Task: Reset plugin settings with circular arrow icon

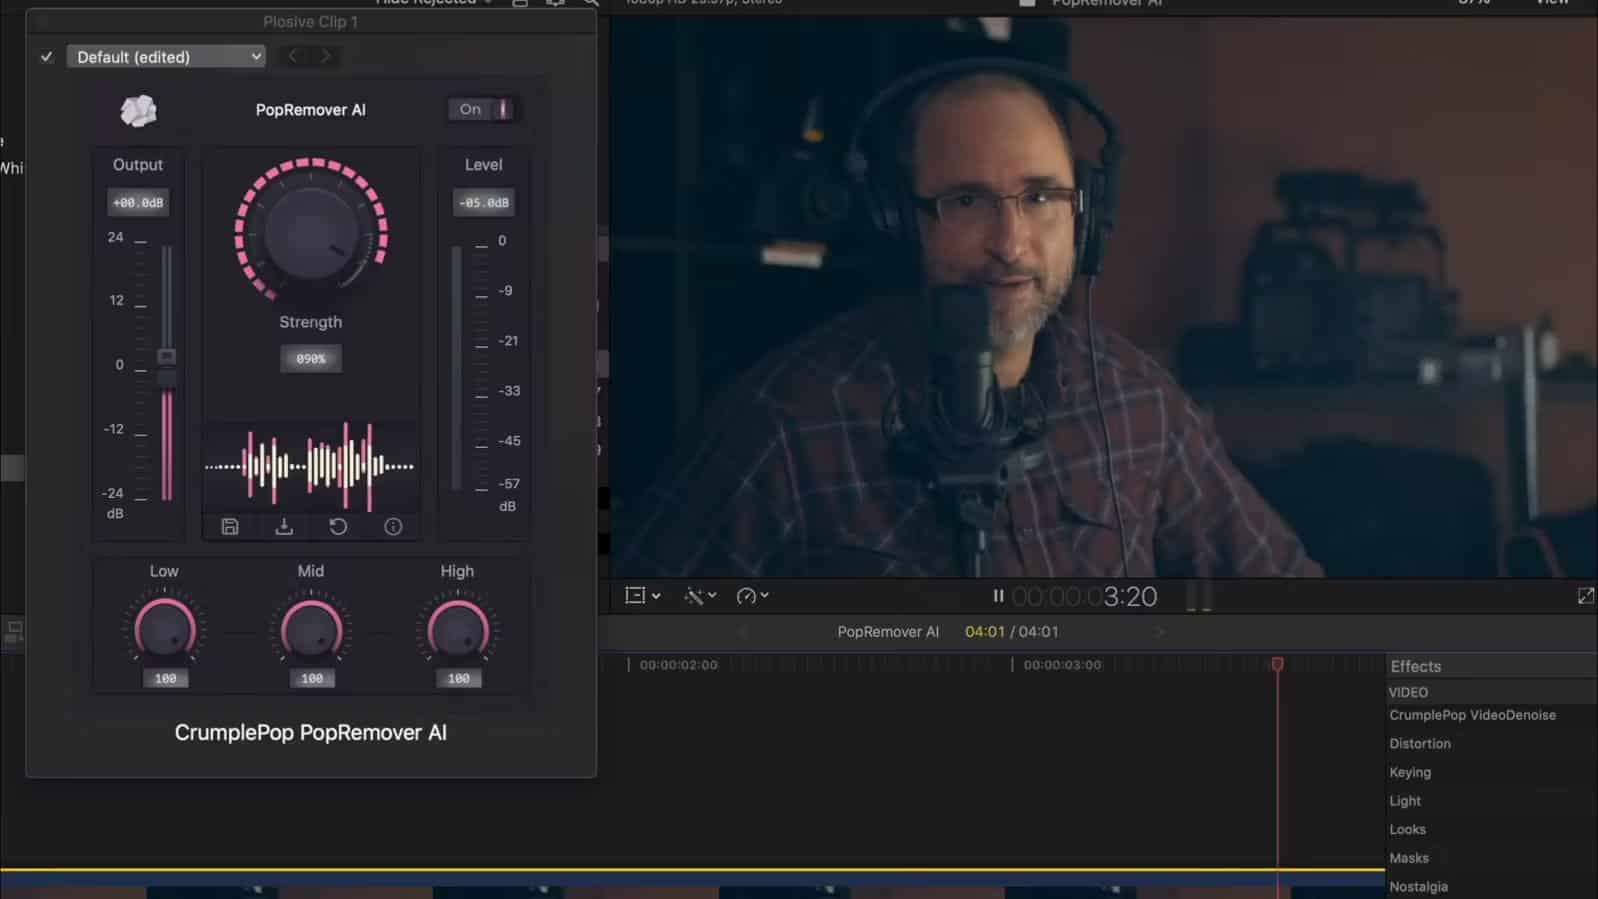Action: coord(338,527)
